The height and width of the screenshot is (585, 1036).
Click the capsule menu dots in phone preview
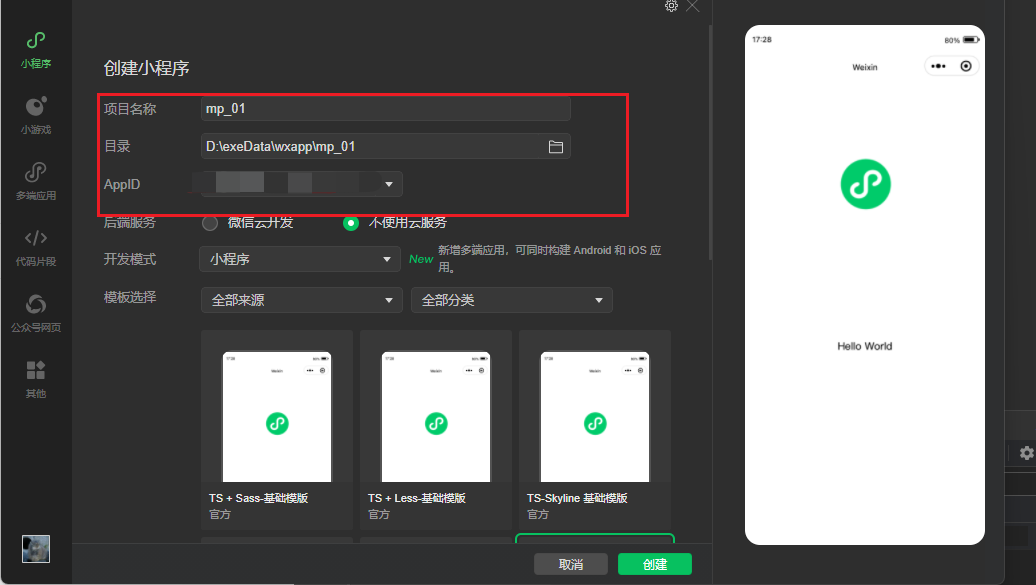(938, 66)
